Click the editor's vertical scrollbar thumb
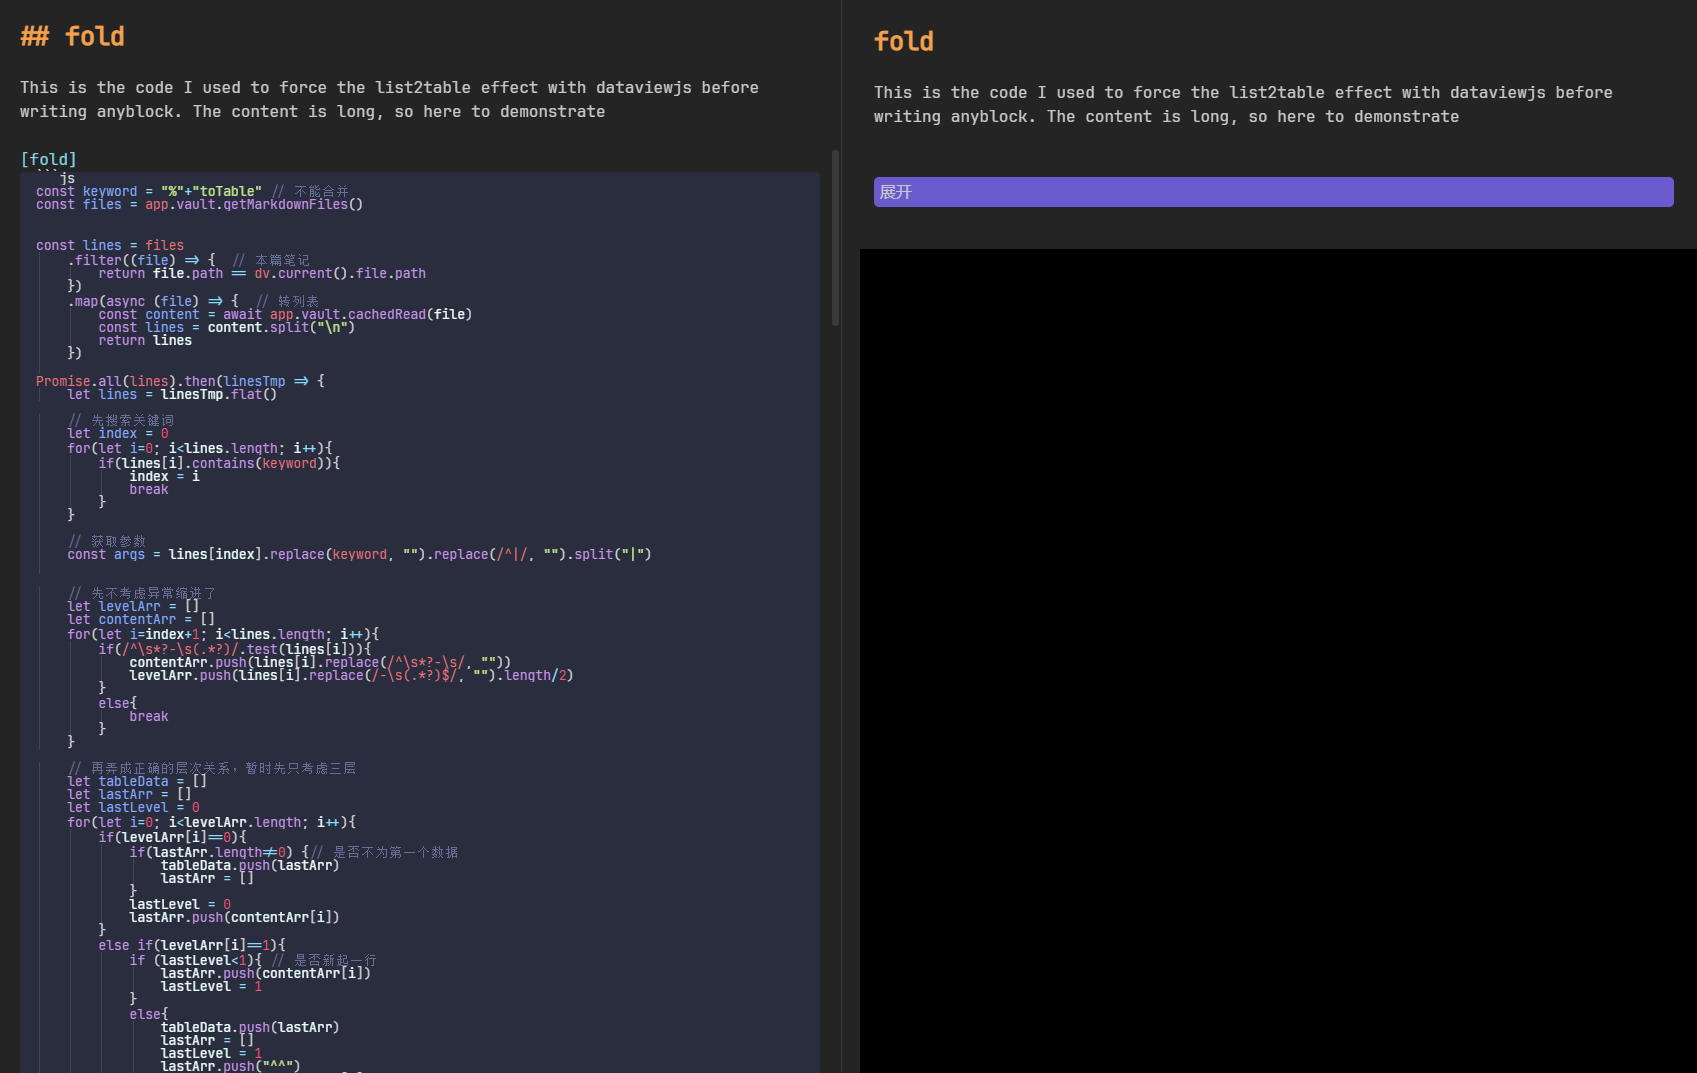 [835, 238]
